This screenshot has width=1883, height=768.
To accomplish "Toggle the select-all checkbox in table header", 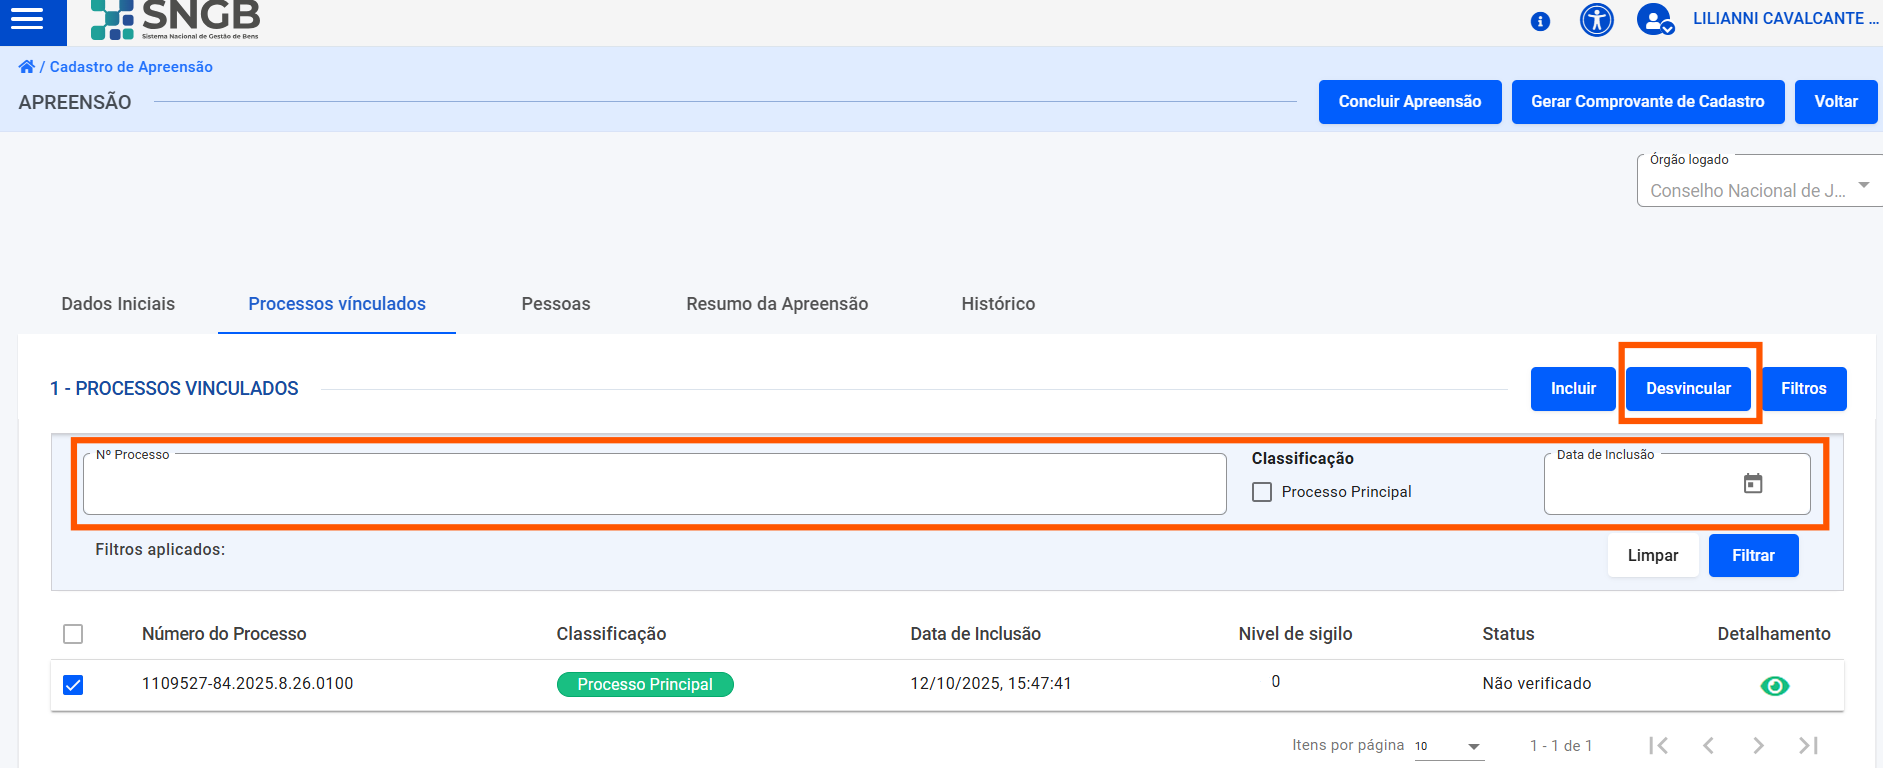I will point(73,634).
